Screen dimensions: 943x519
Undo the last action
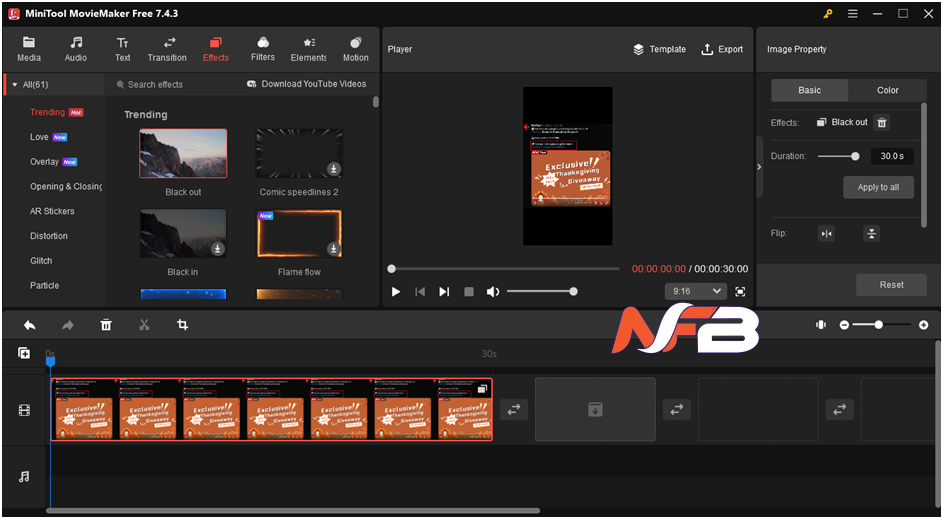(29, 325)
